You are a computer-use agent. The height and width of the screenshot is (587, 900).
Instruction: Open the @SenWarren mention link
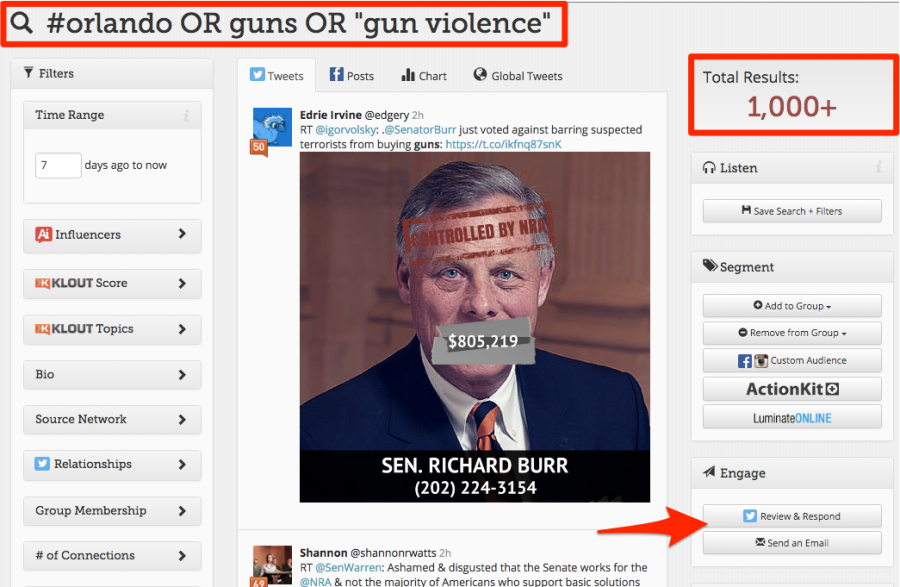348,567
